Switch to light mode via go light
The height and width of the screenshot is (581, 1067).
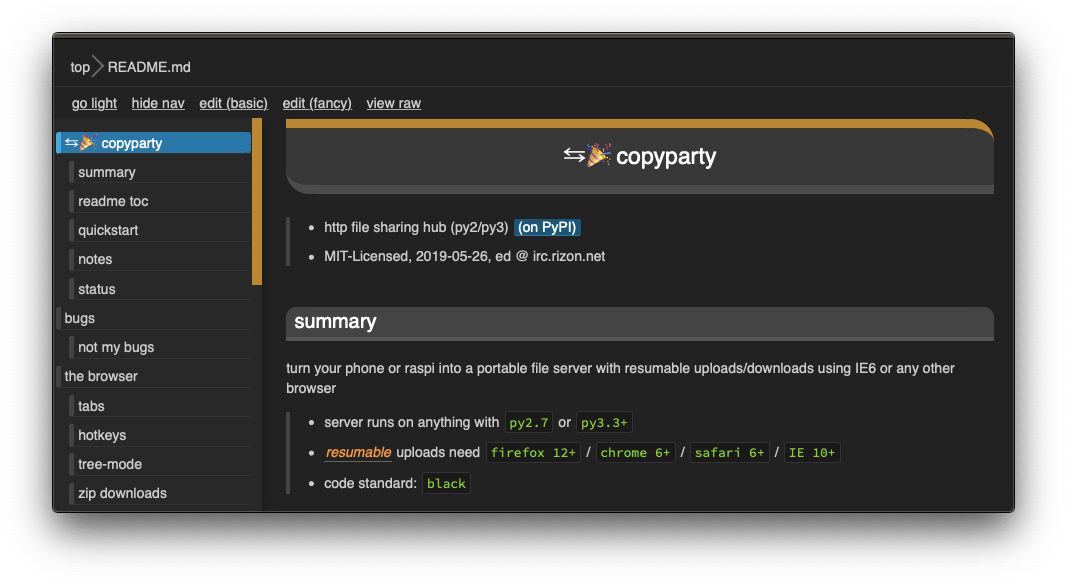click(x=93, y=103)
